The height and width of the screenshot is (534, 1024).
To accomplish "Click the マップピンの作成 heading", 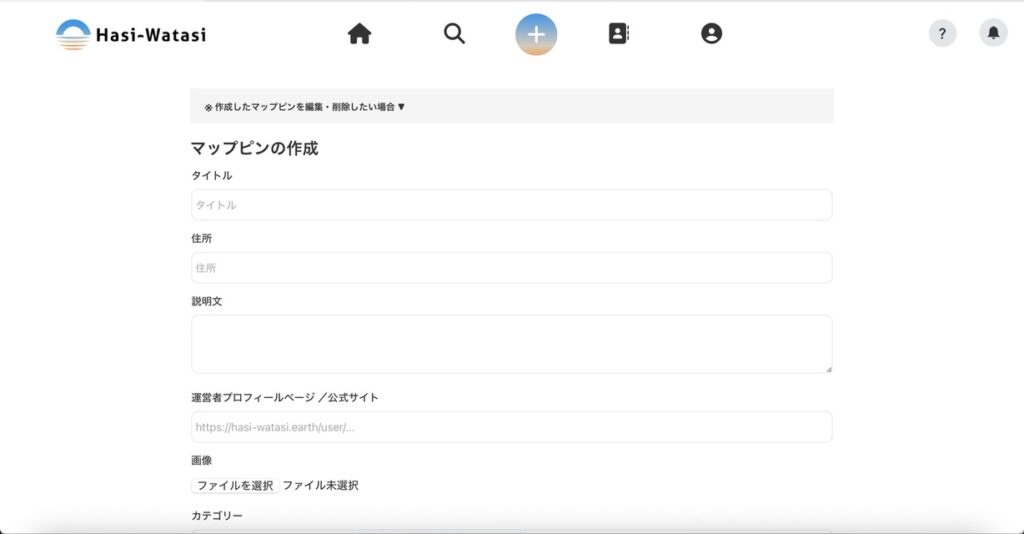I will pyautogui.click(x=254, y=148).
